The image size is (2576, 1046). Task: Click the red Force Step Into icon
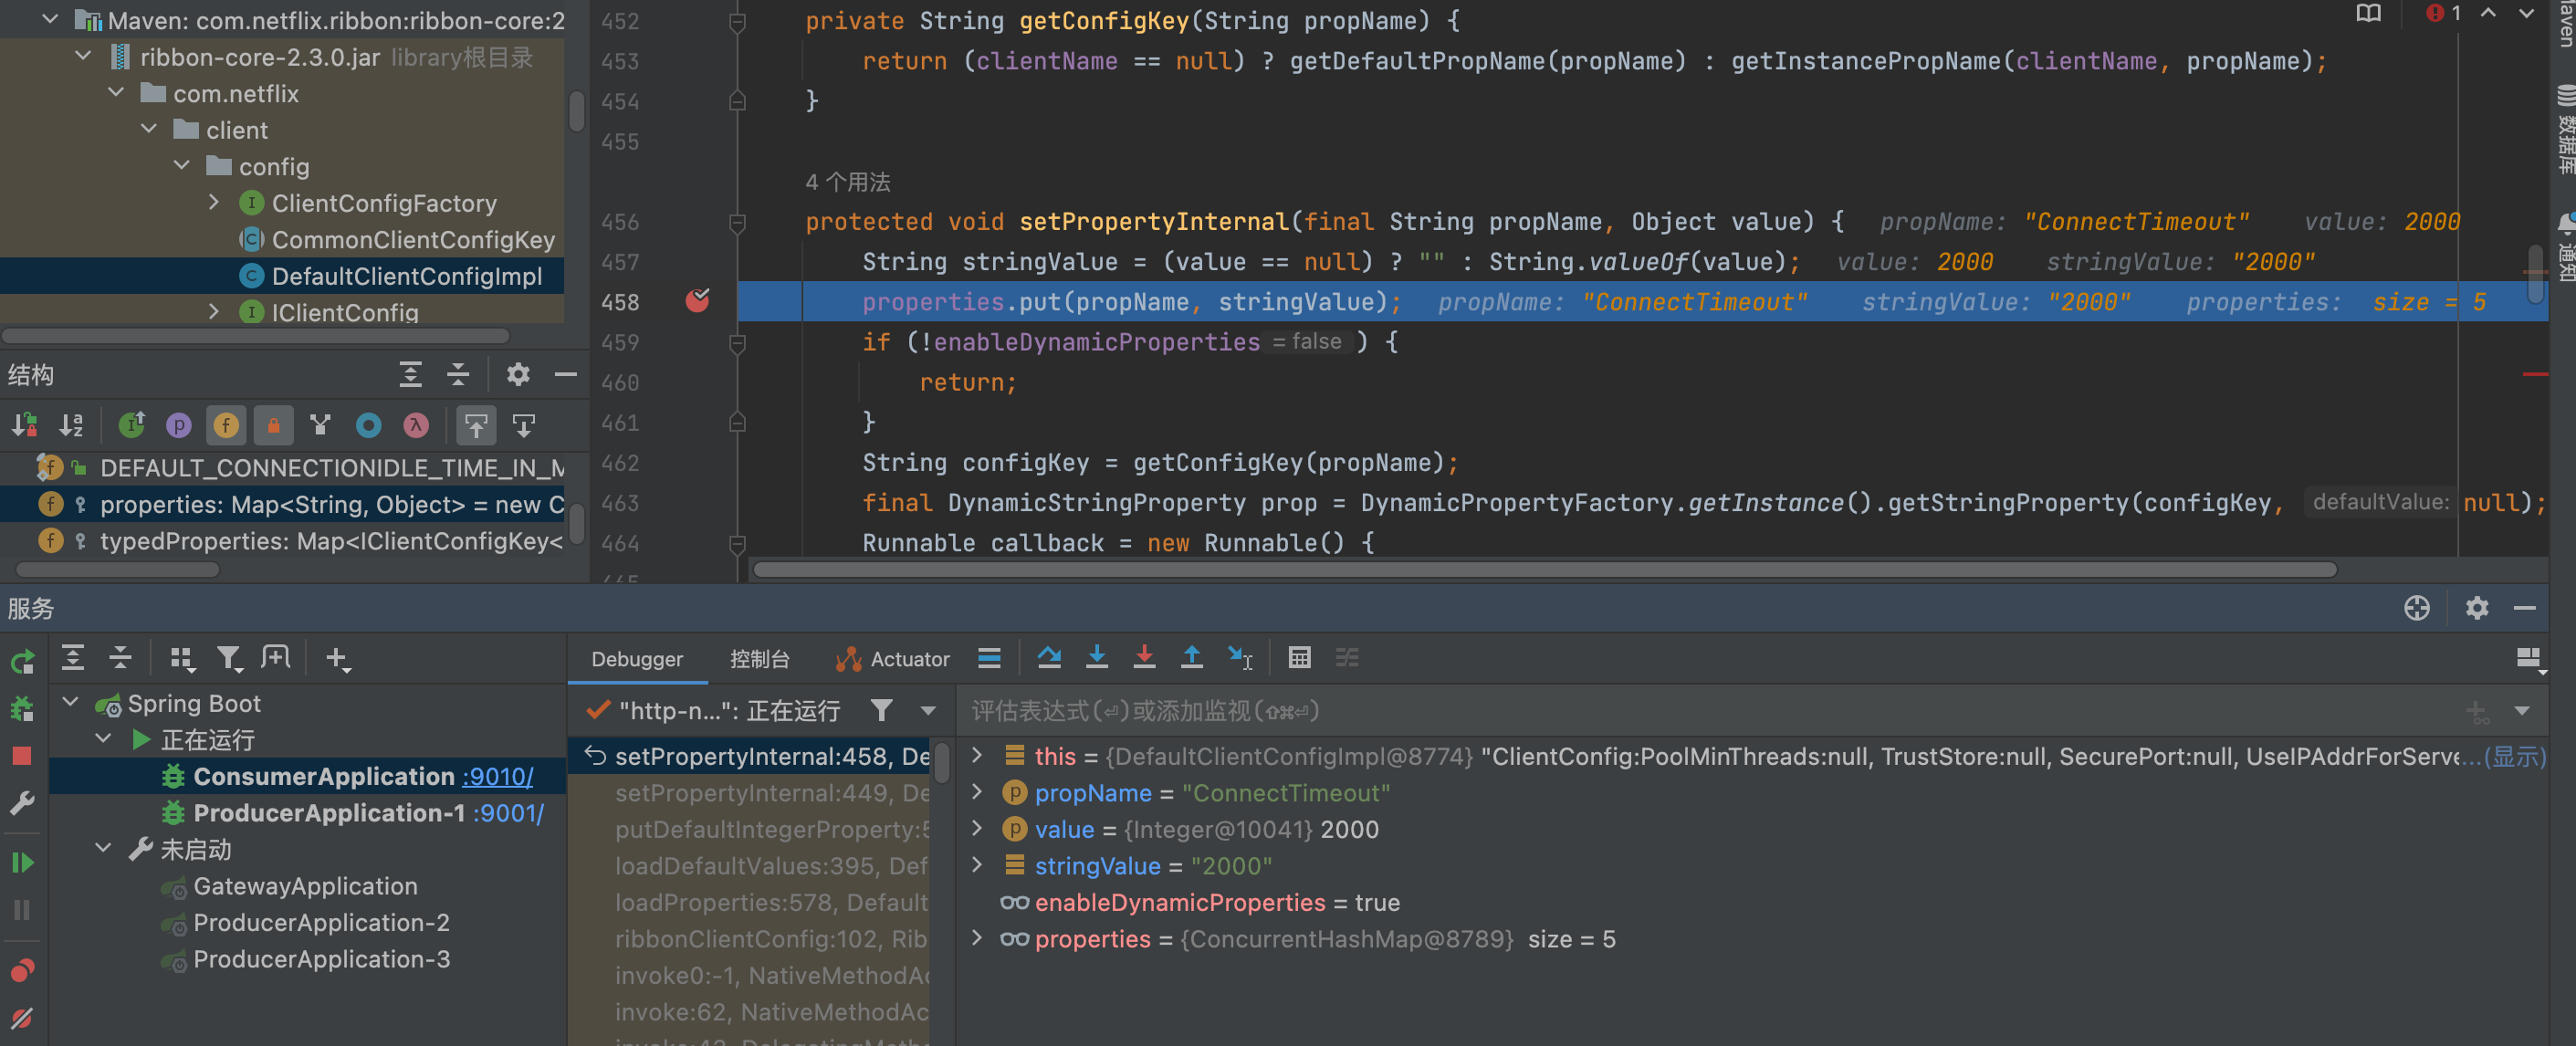pyautogui.click(x=1144, y=658)
